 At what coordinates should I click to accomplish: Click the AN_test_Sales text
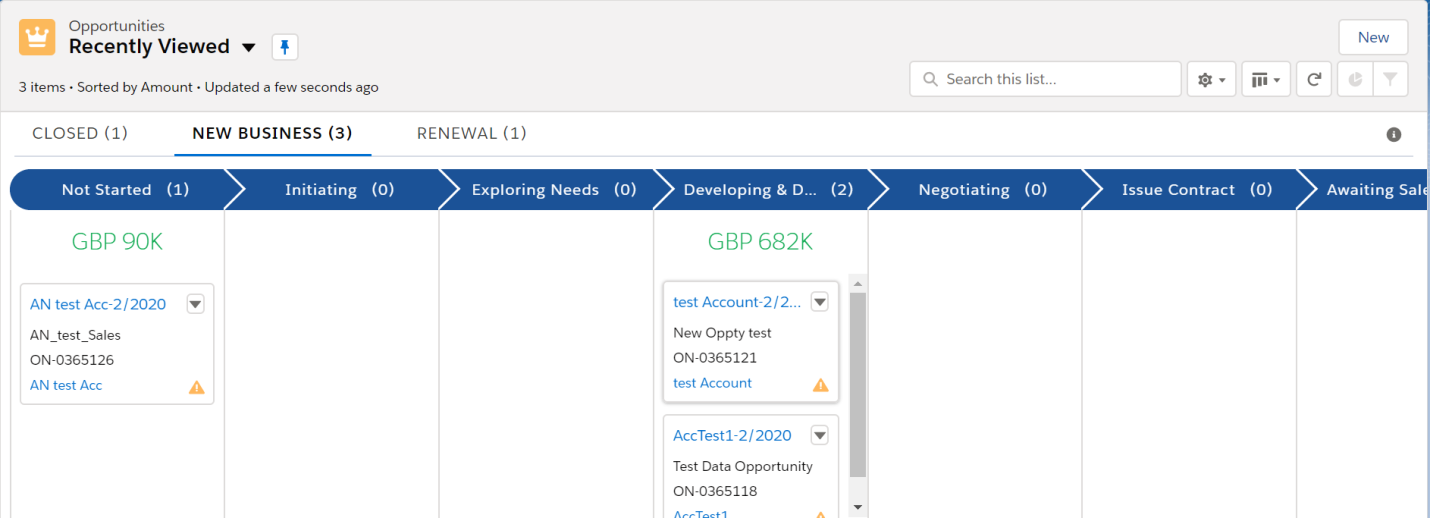(x=75, y=335)
